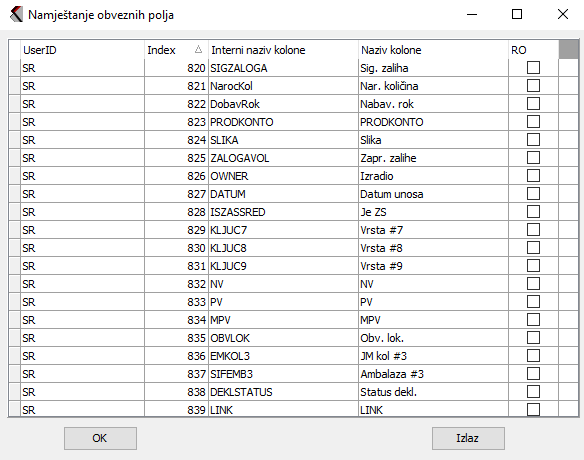Screen dimensions: 584x460
Task: Toggle Index column sort arrow
Action: click(199, 49)
